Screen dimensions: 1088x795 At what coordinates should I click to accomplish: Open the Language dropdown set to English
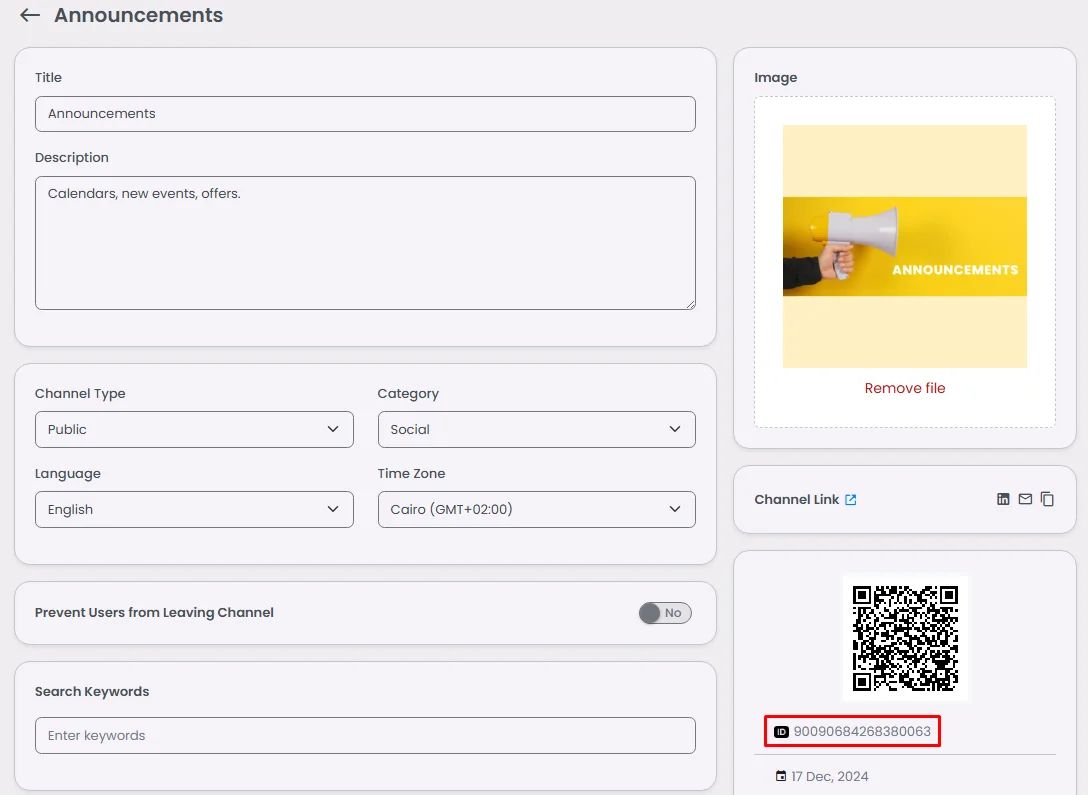tap(194, 509)
